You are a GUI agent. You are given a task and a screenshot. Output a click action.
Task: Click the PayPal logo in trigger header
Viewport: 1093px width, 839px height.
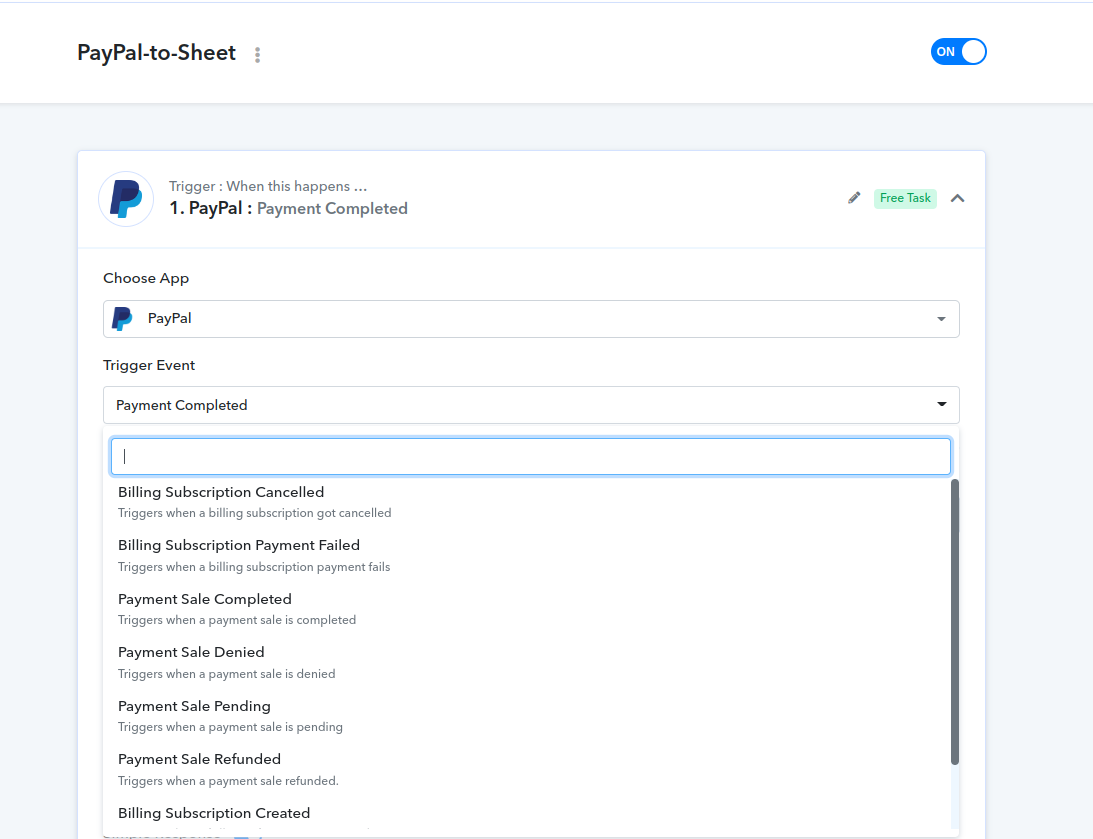coord(126,199)
